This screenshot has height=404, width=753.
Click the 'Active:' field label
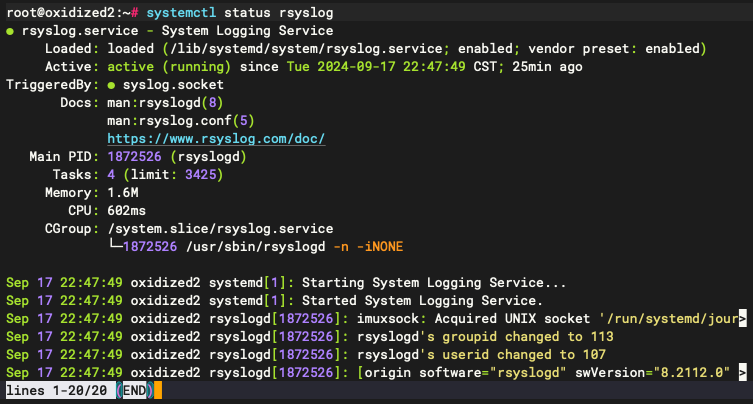(x=72, y=67)
